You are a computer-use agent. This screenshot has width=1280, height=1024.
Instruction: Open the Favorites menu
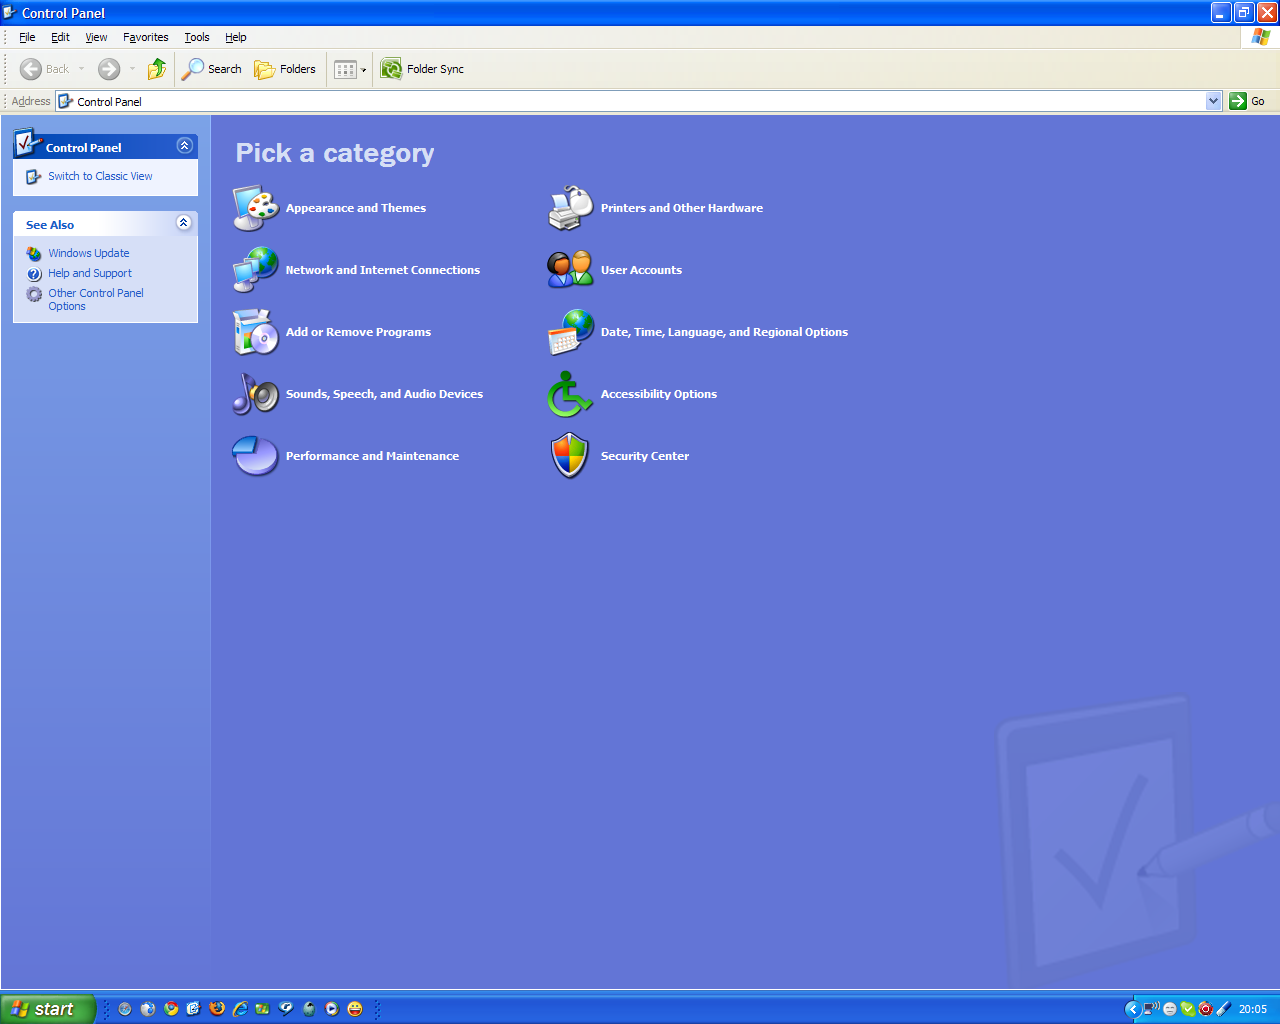coord(146,37)
